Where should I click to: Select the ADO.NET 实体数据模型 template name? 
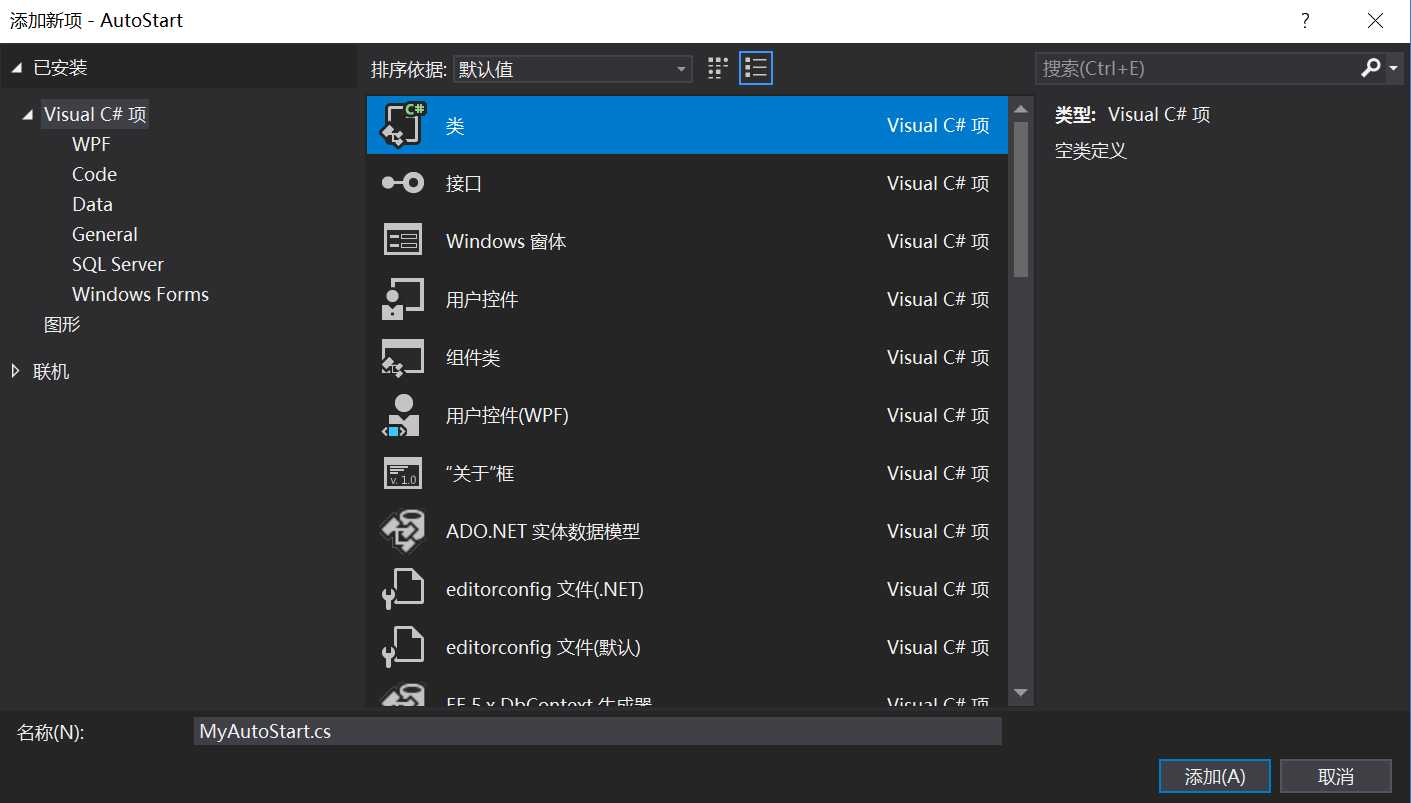[x=543, y=532]
